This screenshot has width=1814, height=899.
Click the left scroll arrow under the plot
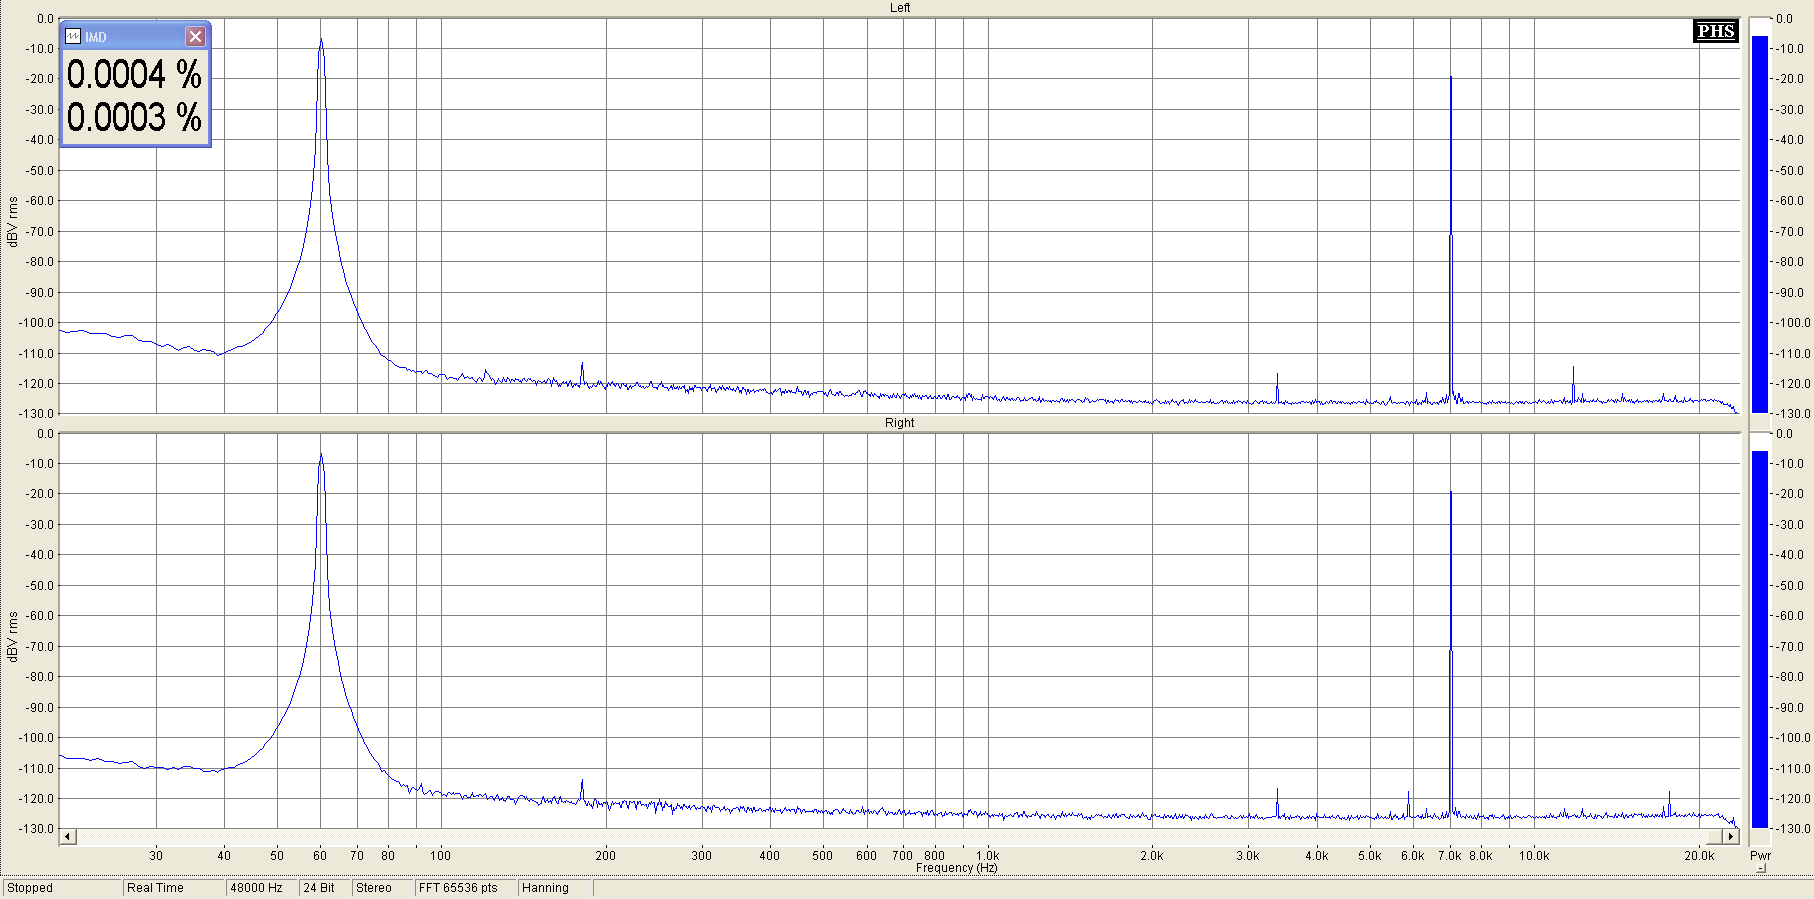click(x=68, y=836)
